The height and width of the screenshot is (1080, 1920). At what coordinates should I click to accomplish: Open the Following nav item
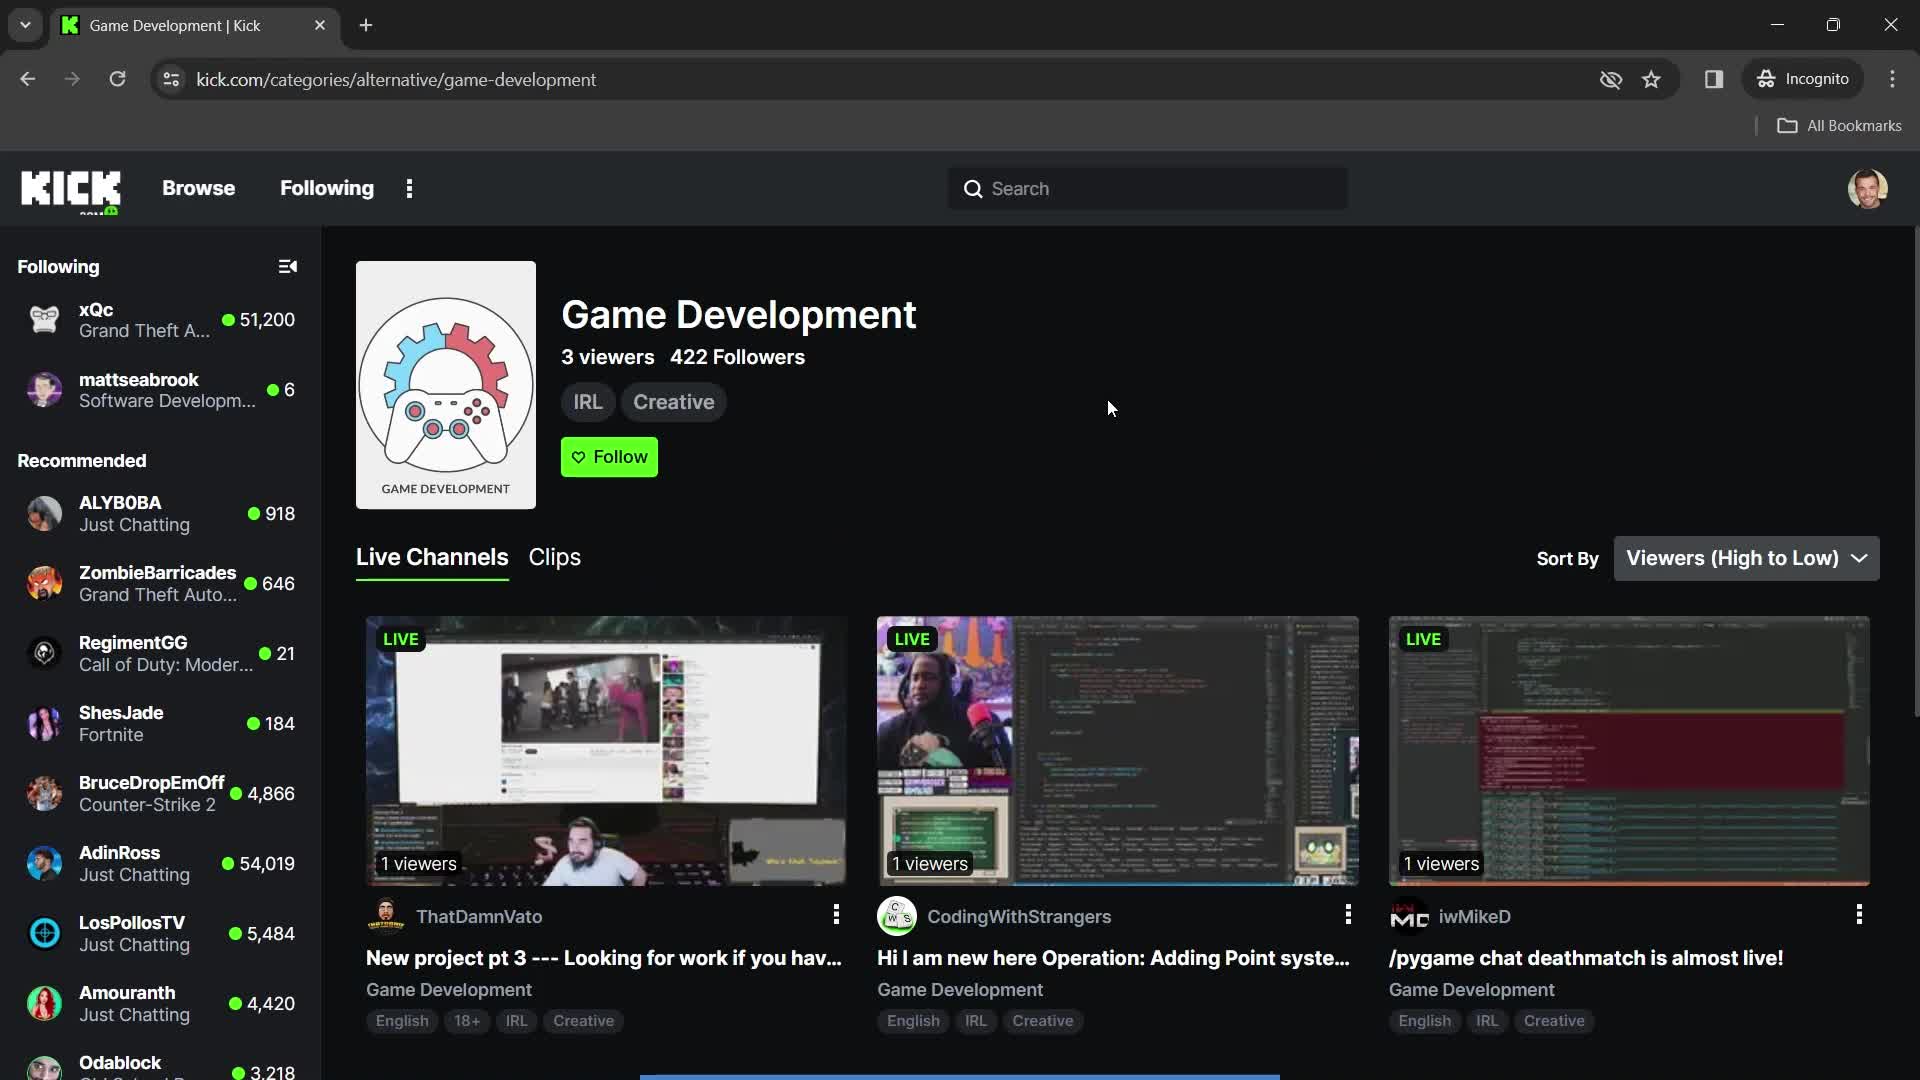(x=327, y=189)
